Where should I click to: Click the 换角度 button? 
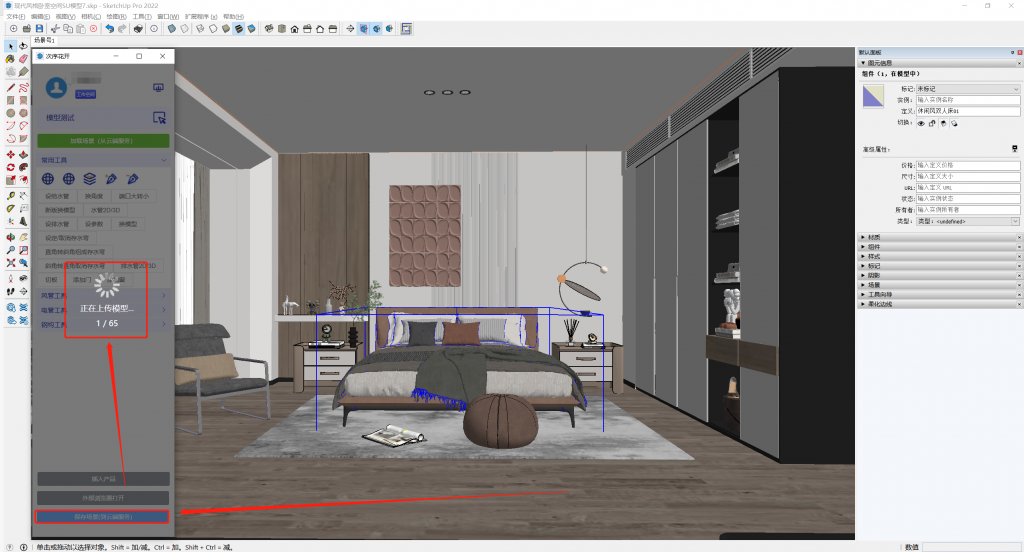click(x=93, y=196)
